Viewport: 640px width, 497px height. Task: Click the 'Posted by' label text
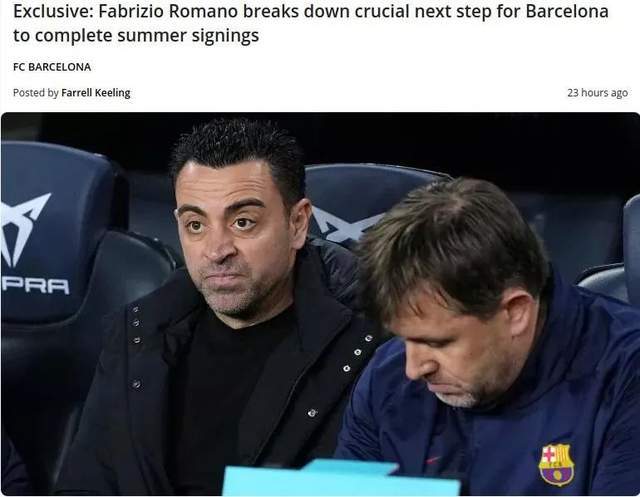click(36, 93)
